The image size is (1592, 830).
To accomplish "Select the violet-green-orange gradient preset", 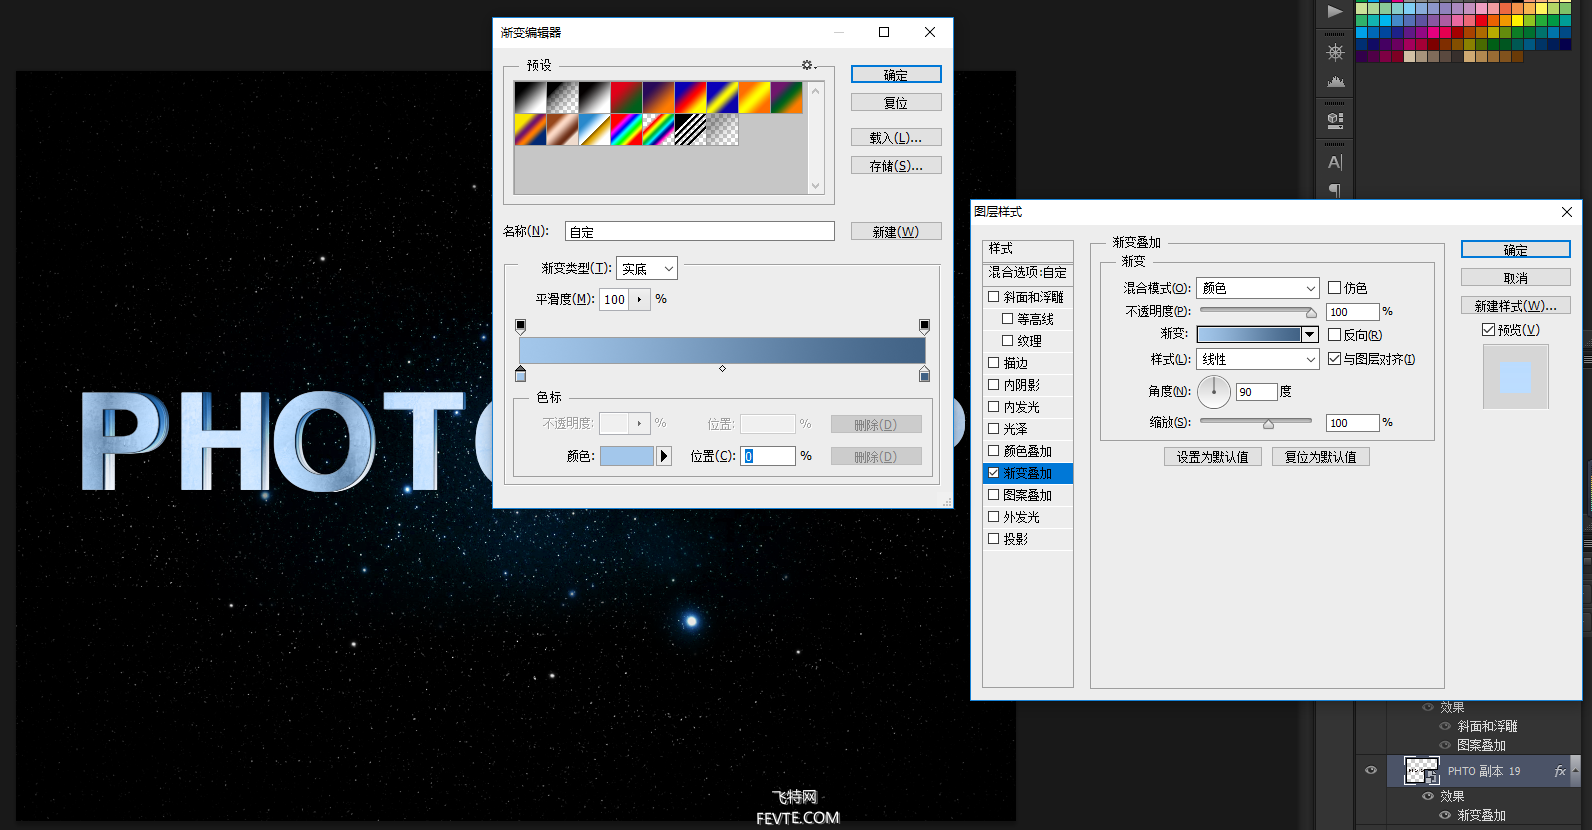I will pos(786,98).
